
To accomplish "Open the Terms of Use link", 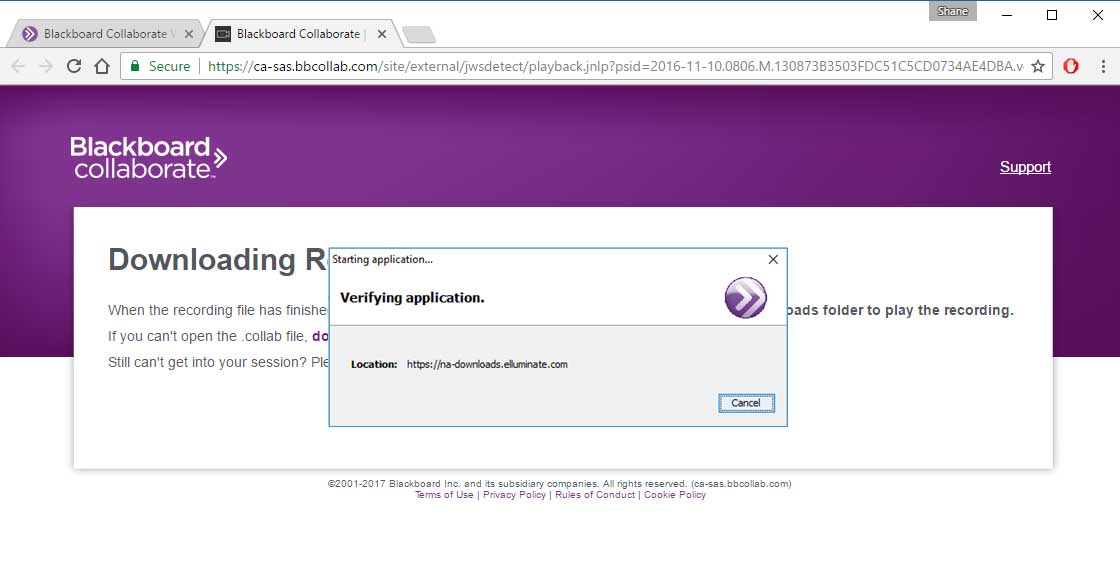I will click(x=444, y=495).
